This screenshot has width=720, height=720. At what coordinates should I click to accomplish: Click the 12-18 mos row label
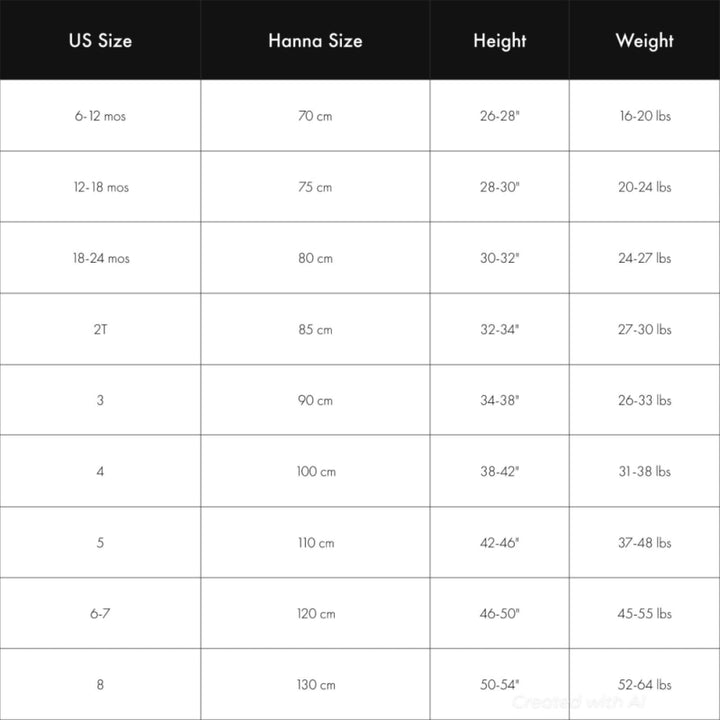pos(100,187)
